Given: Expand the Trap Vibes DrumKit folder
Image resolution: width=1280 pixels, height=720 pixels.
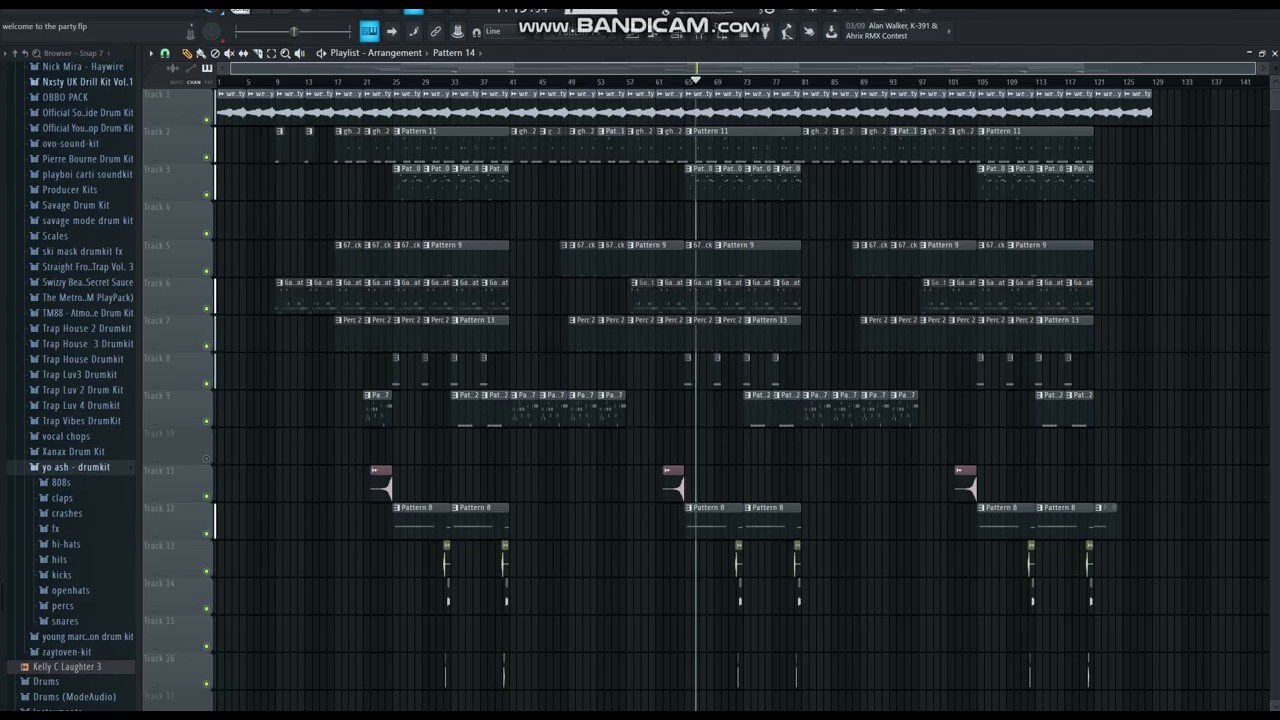Looking at the screenshot, I should click(81, 421).
